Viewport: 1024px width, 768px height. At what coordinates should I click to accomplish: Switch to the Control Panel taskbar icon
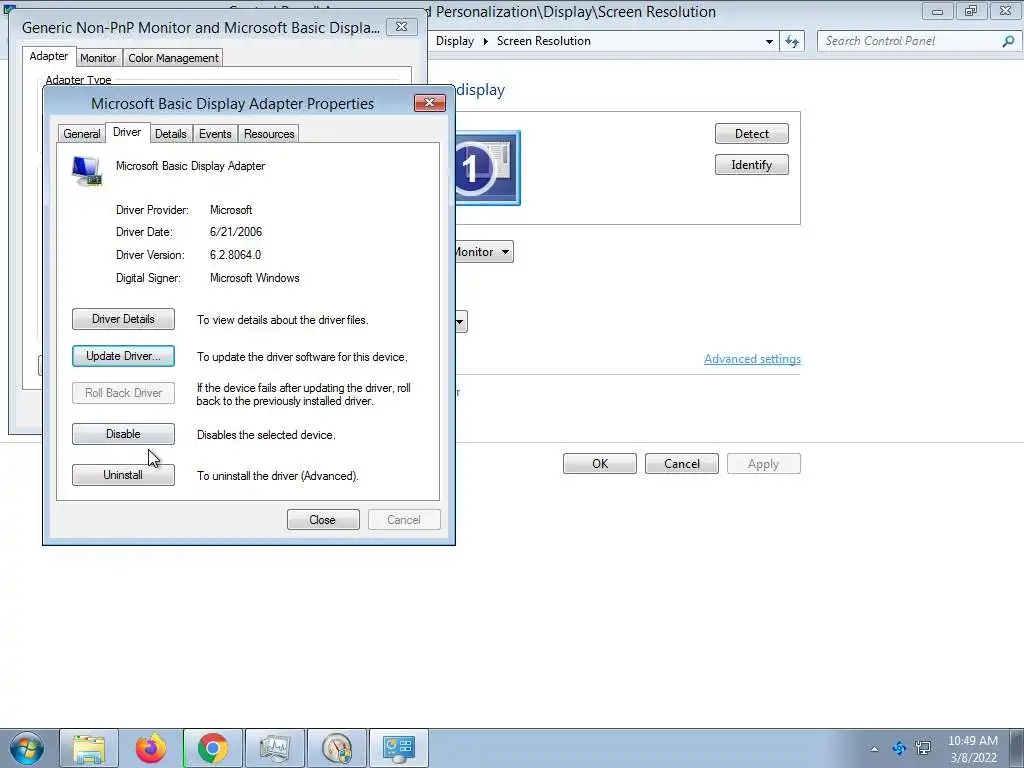pos(399,748)
